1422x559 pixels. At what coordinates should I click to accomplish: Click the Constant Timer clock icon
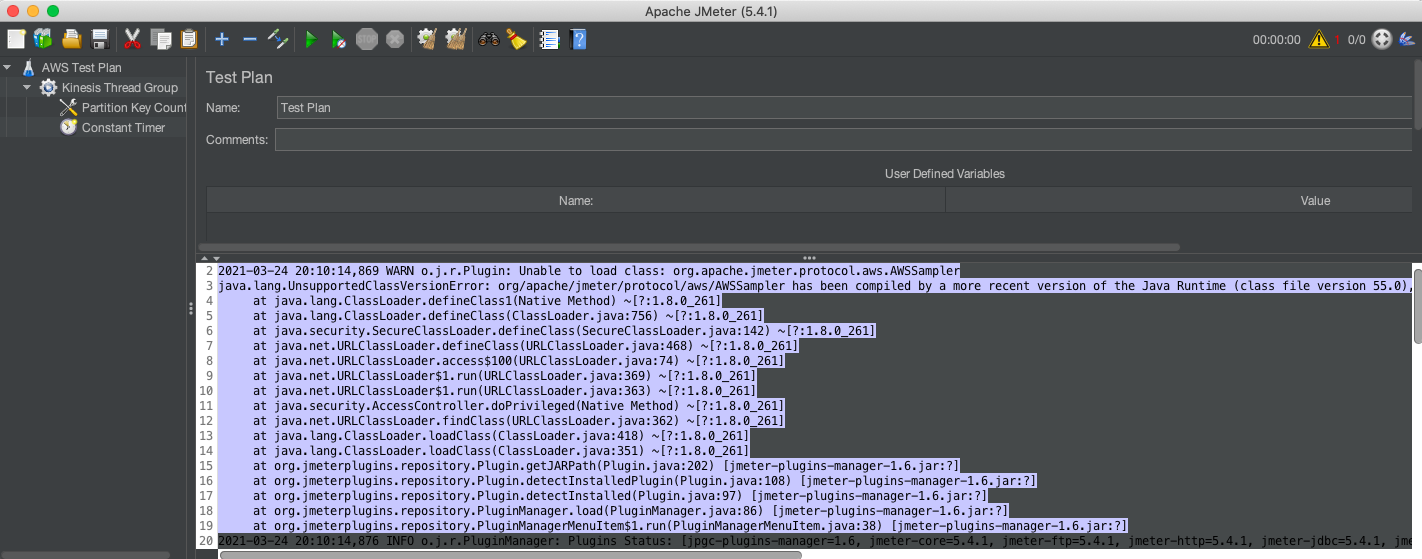(x=68, y=127)
